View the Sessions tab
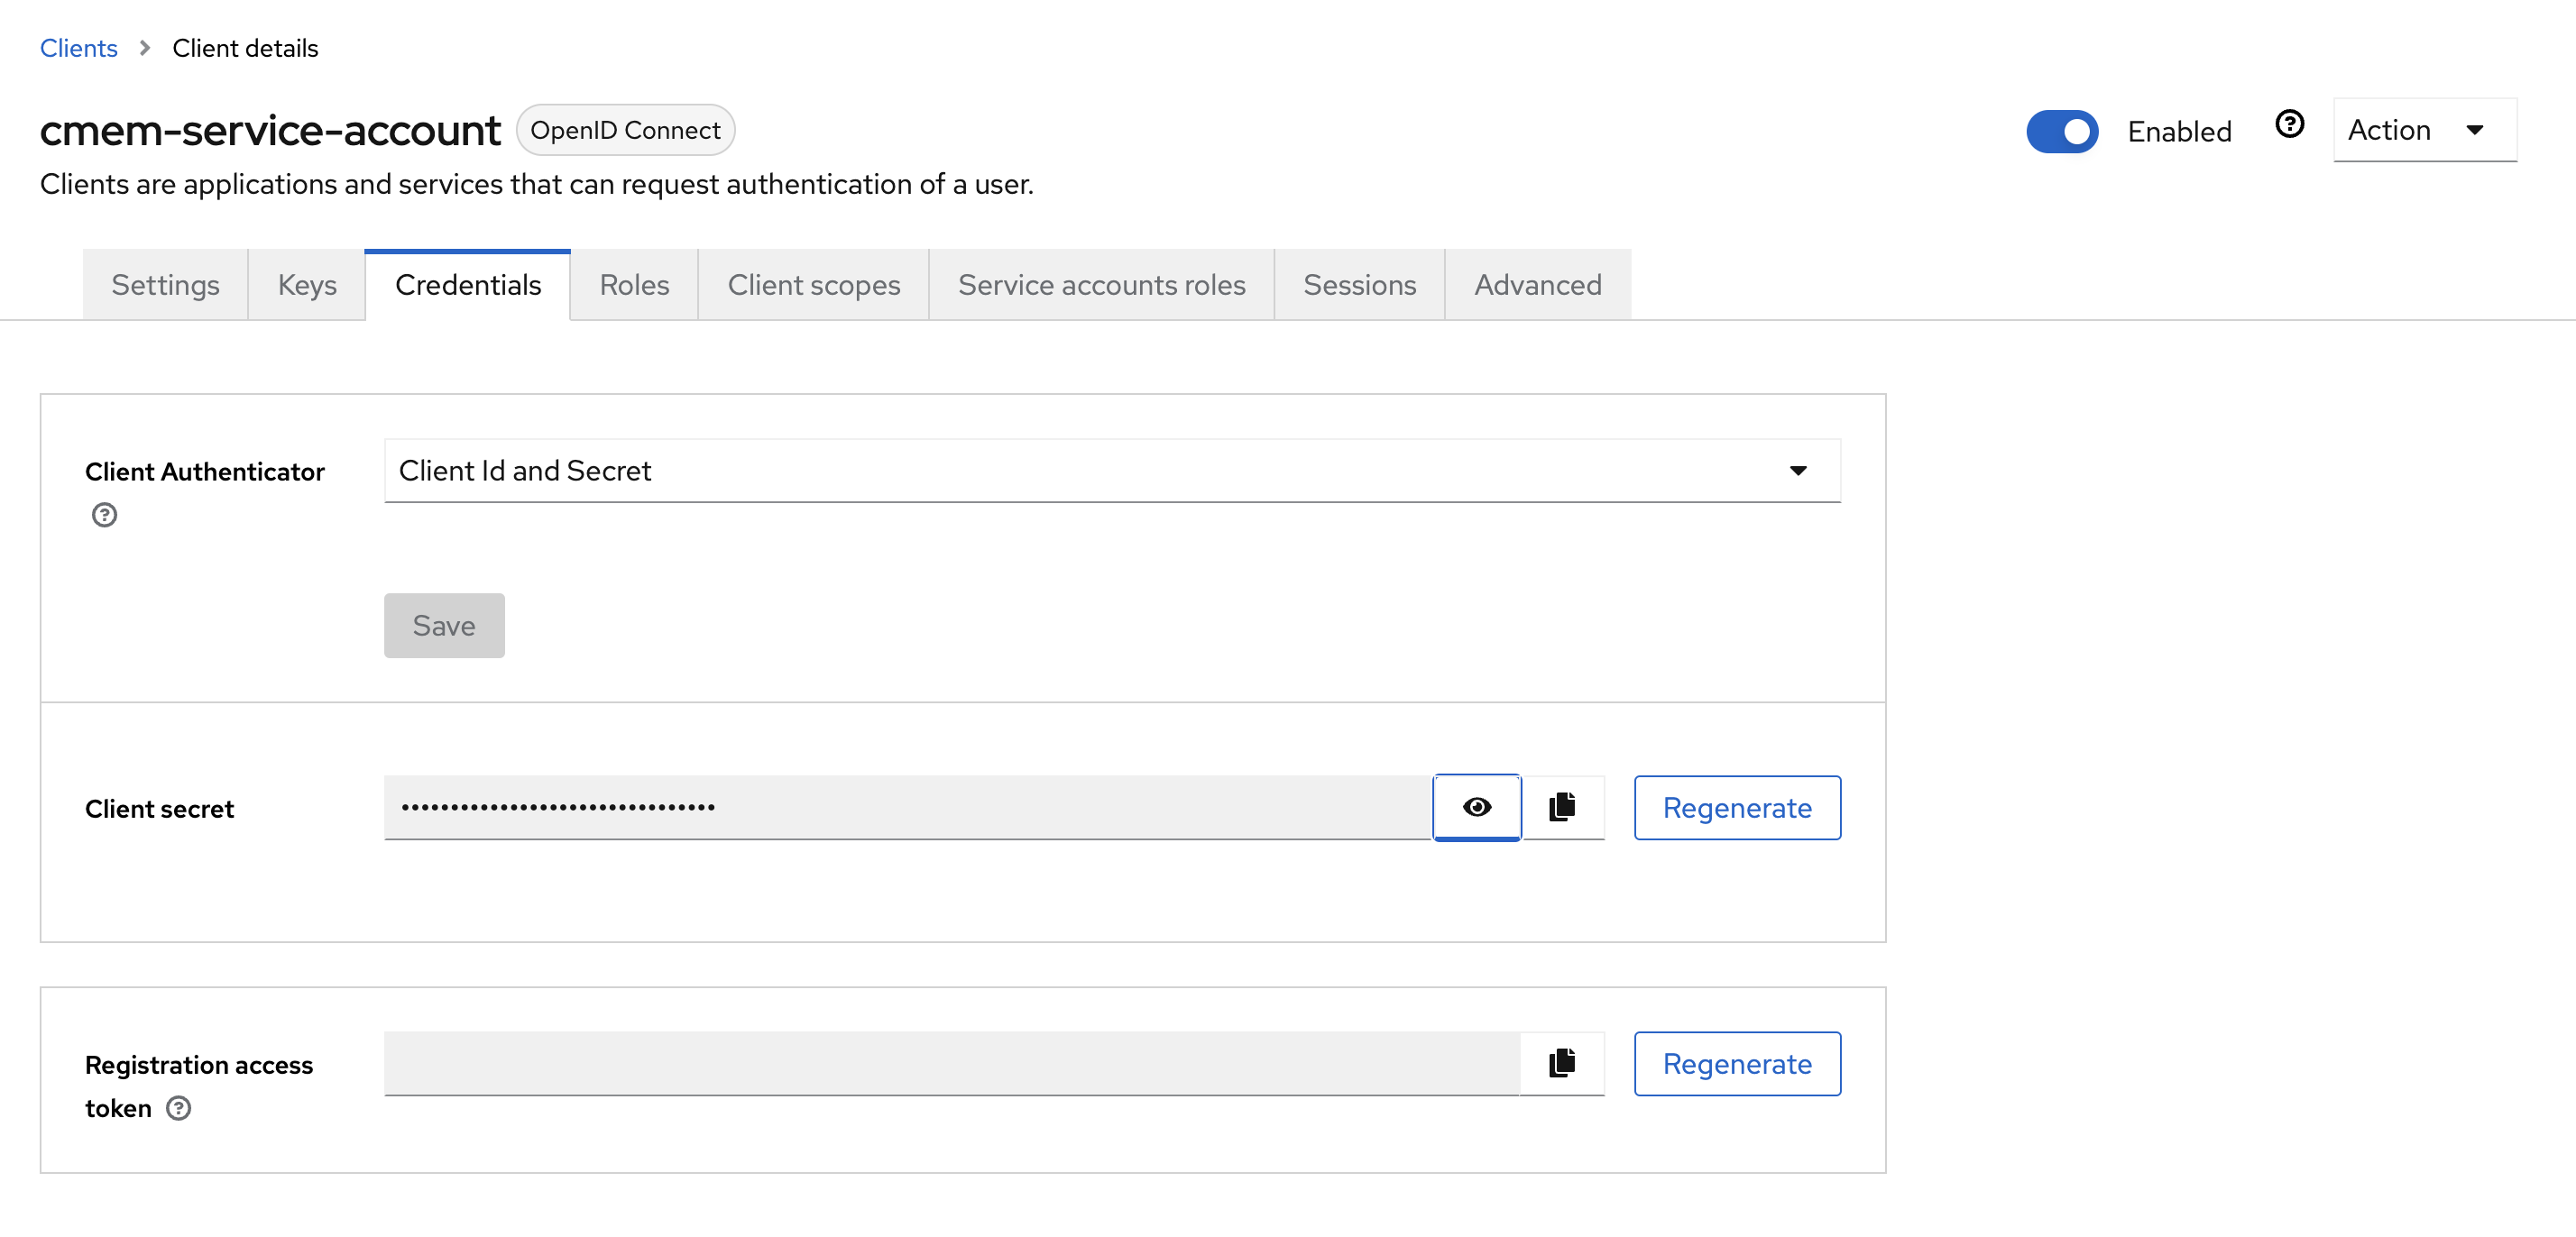 [x=1359, y=285]
